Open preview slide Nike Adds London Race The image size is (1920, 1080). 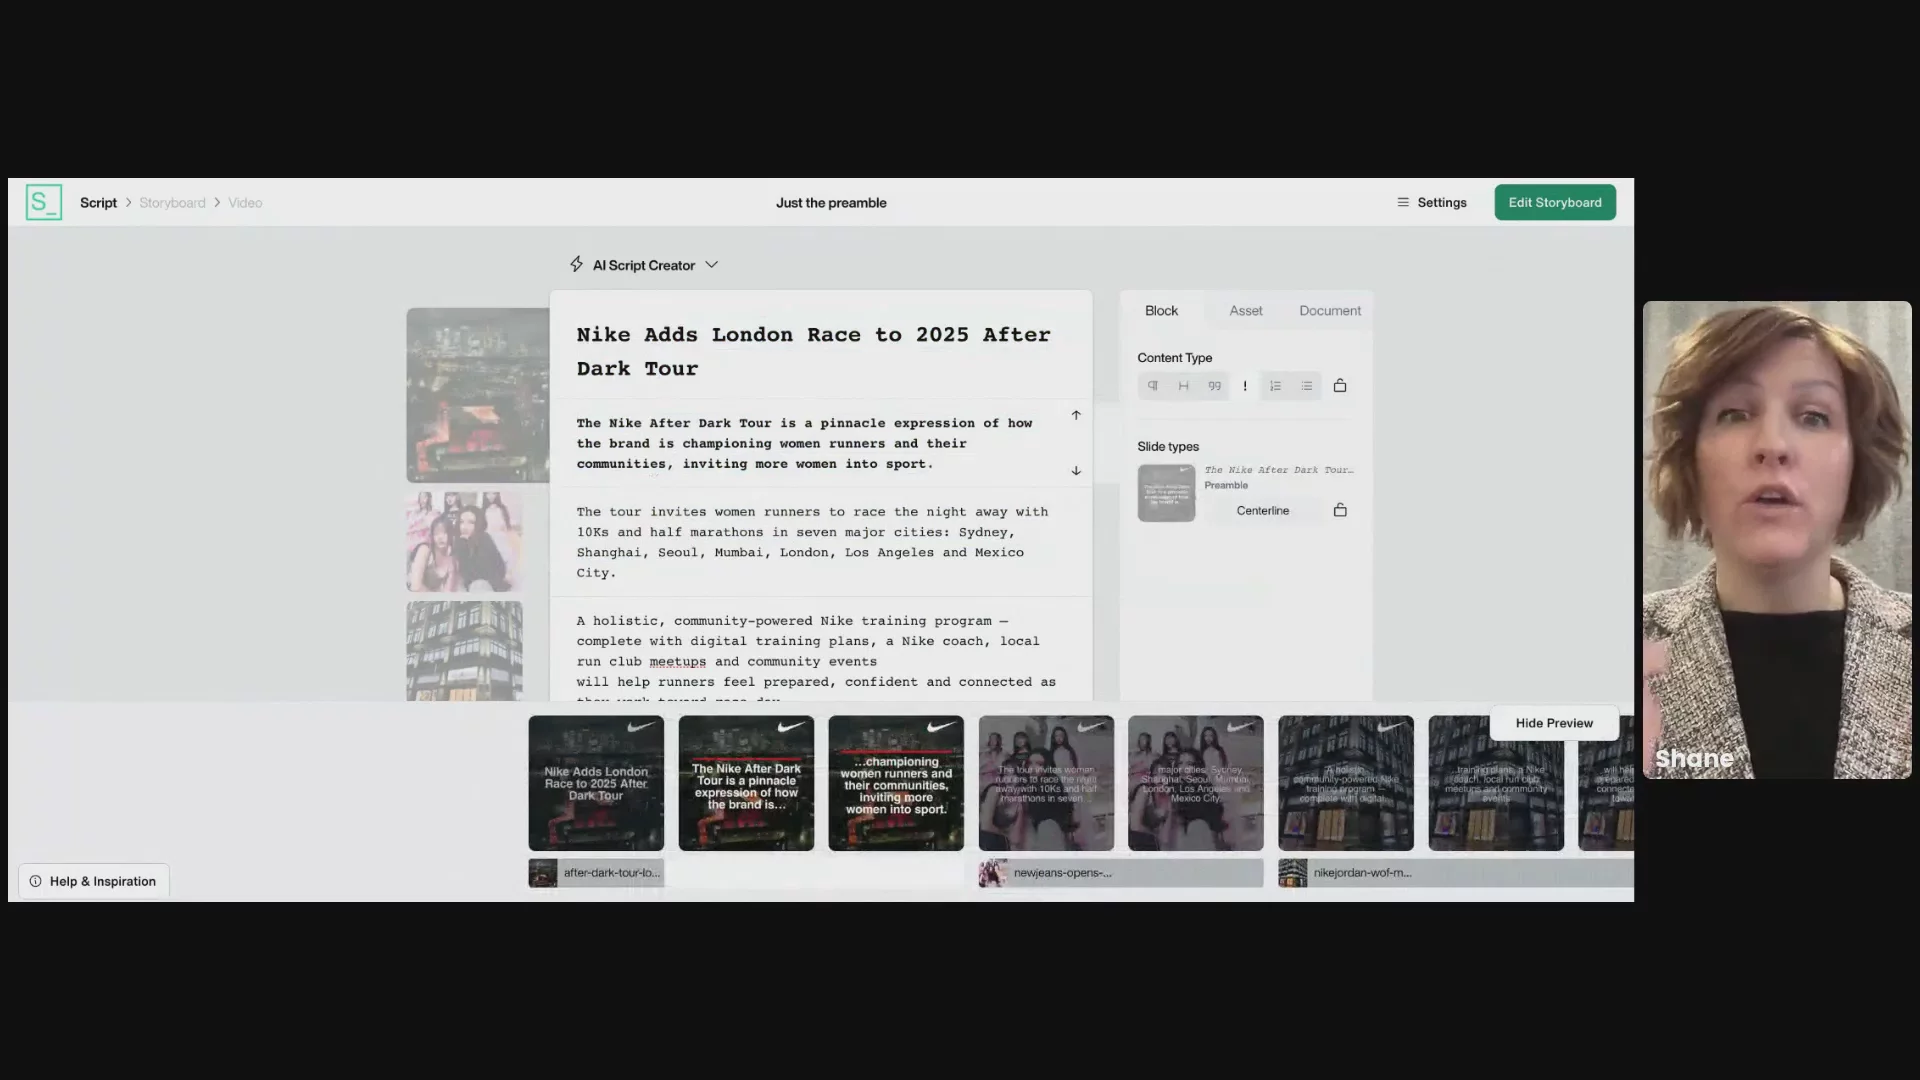click(596, 783)
